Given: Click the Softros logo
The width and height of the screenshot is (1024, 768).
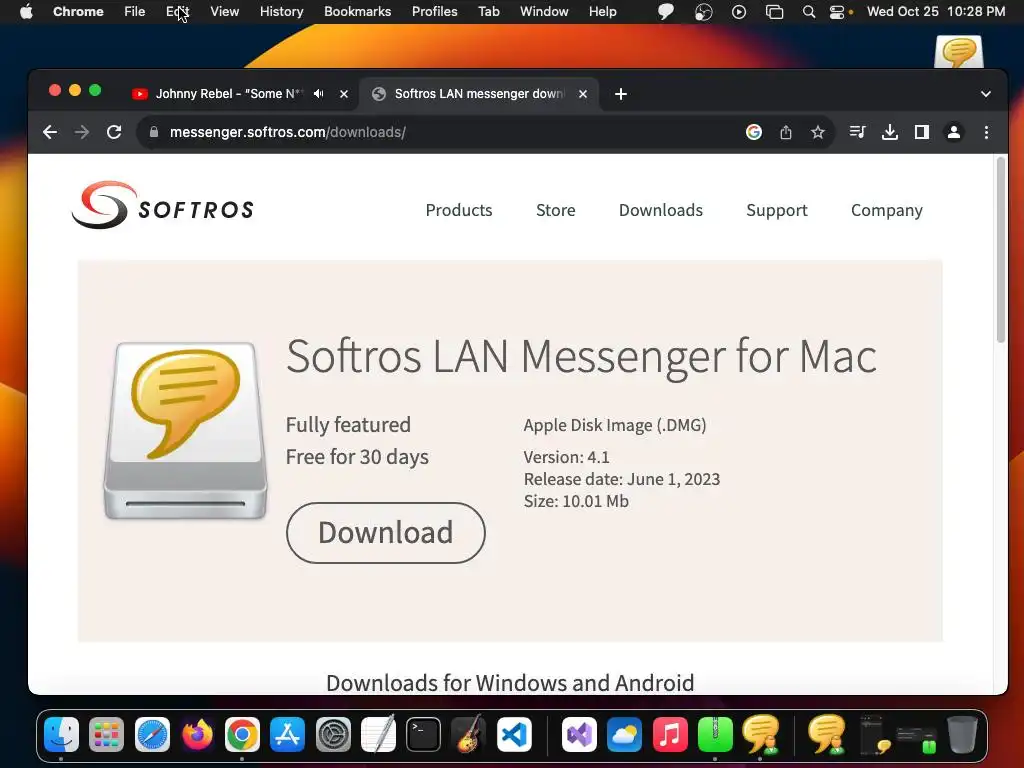Looking at the screenshot, I should 163,206.
